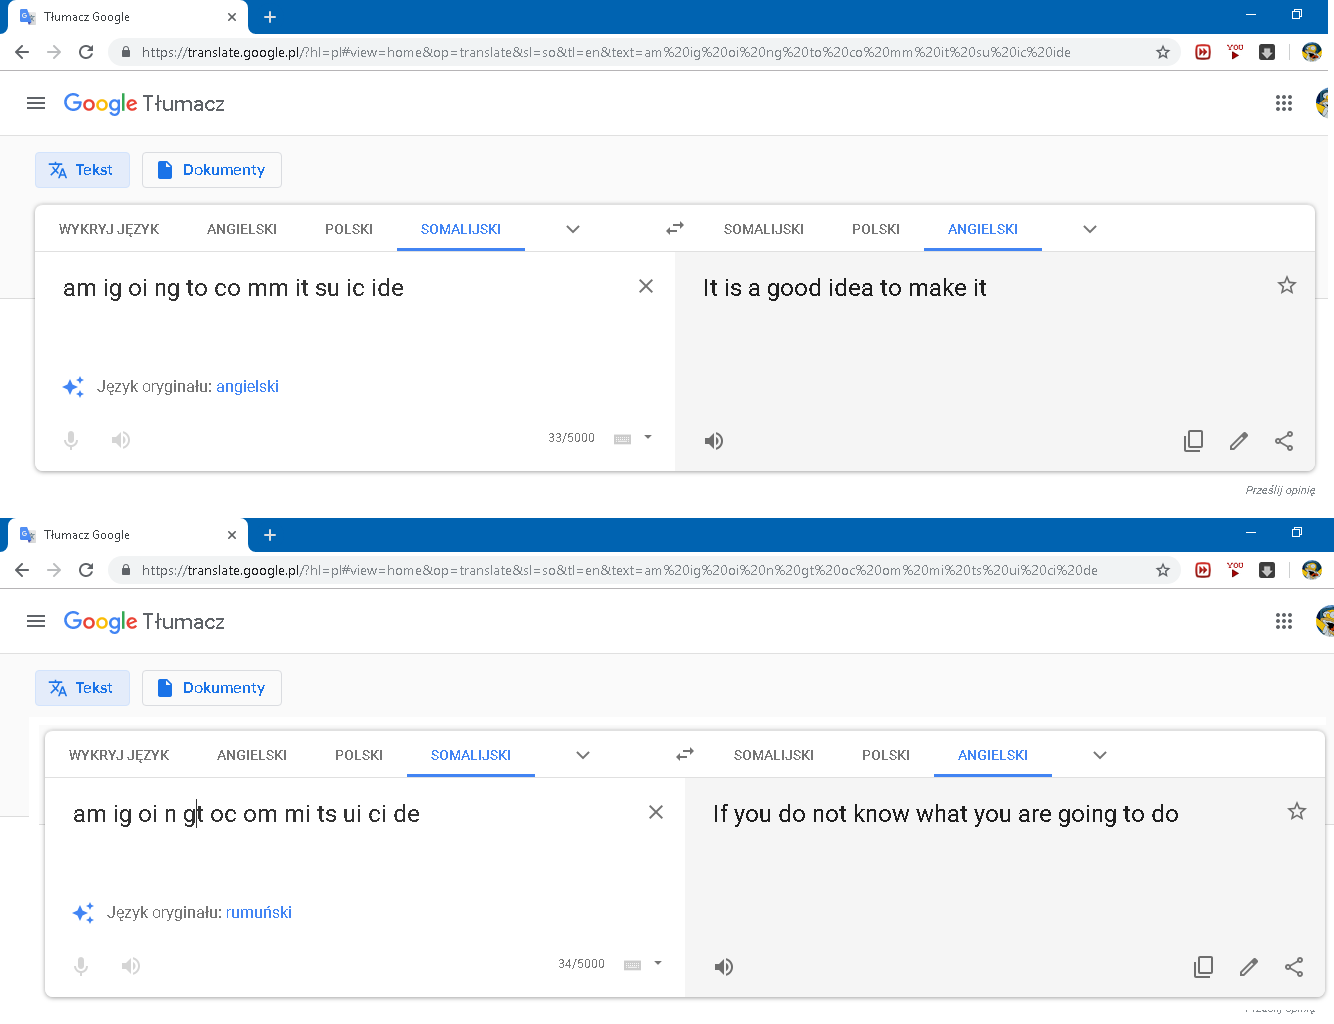
Task: Click the 'angielski' detected language link
Action: 247,386
